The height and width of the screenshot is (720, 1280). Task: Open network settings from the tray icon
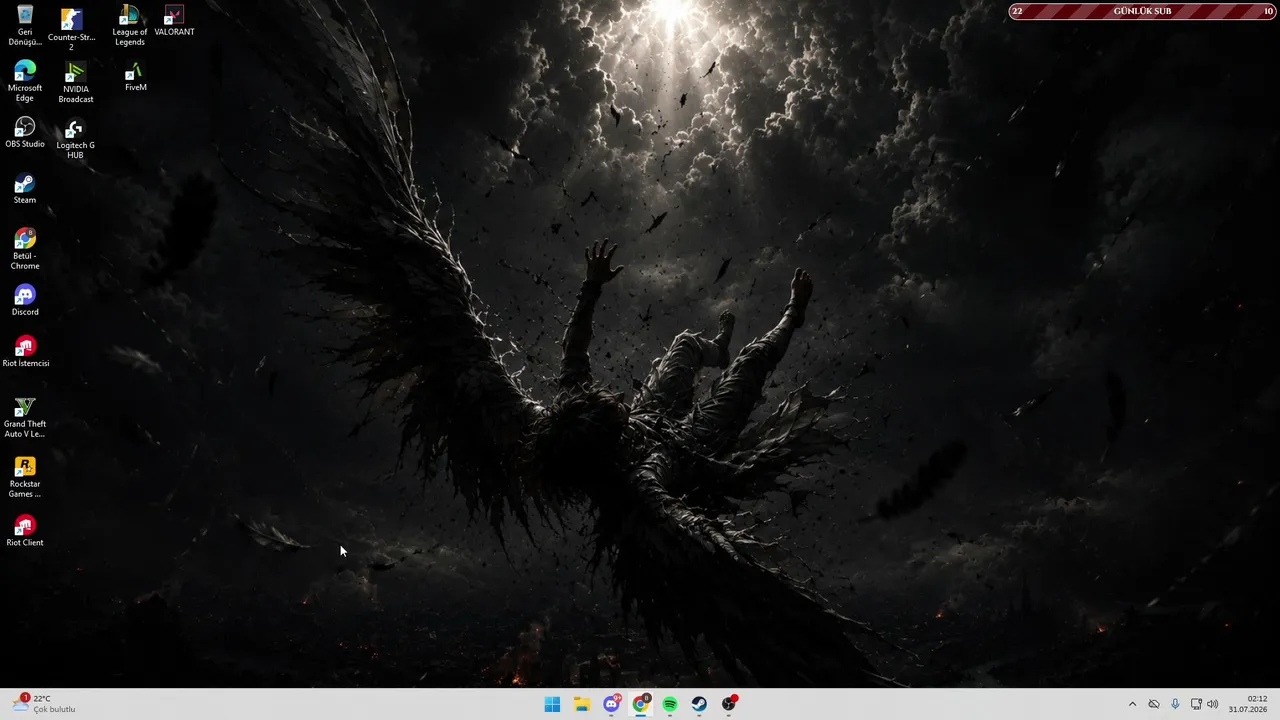click(x=1196, y=704)
